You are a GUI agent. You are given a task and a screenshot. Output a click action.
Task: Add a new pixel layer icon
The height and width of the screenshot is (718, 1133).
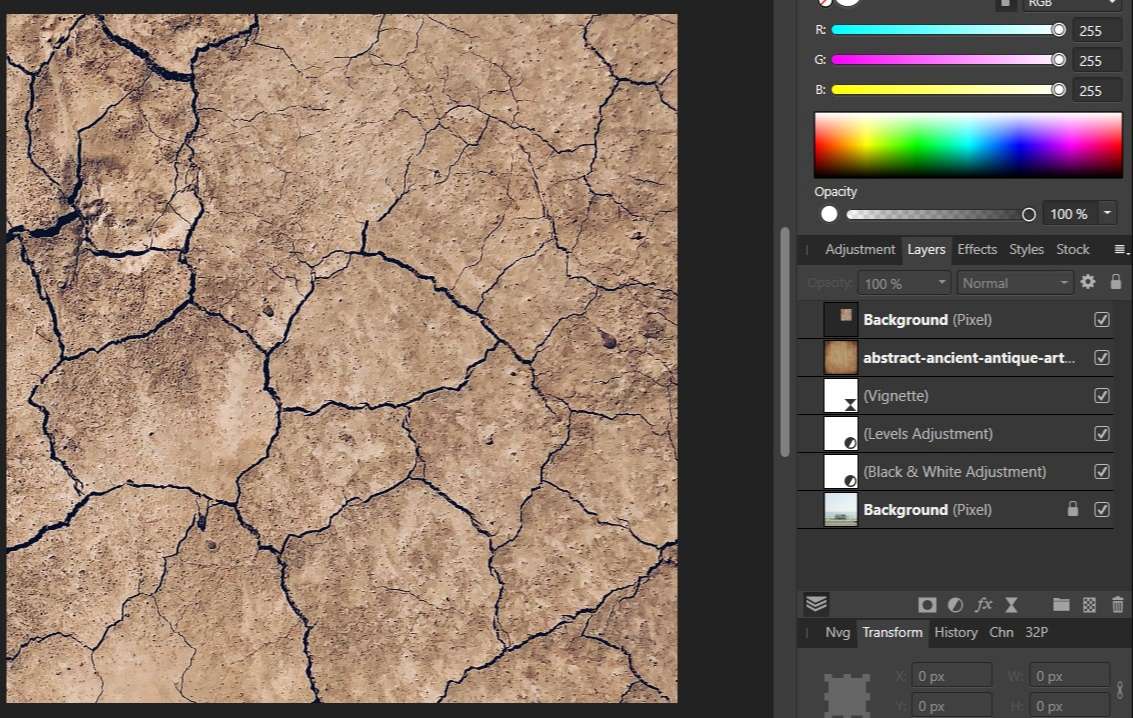(1090, 605)
